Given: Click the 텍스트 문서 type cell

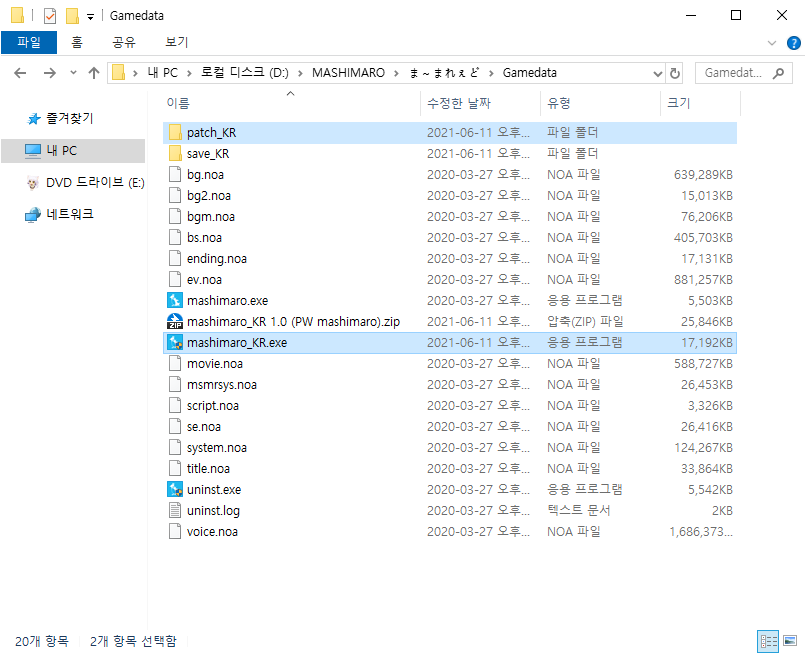Looking at the screenshot, I should point(578,511).
